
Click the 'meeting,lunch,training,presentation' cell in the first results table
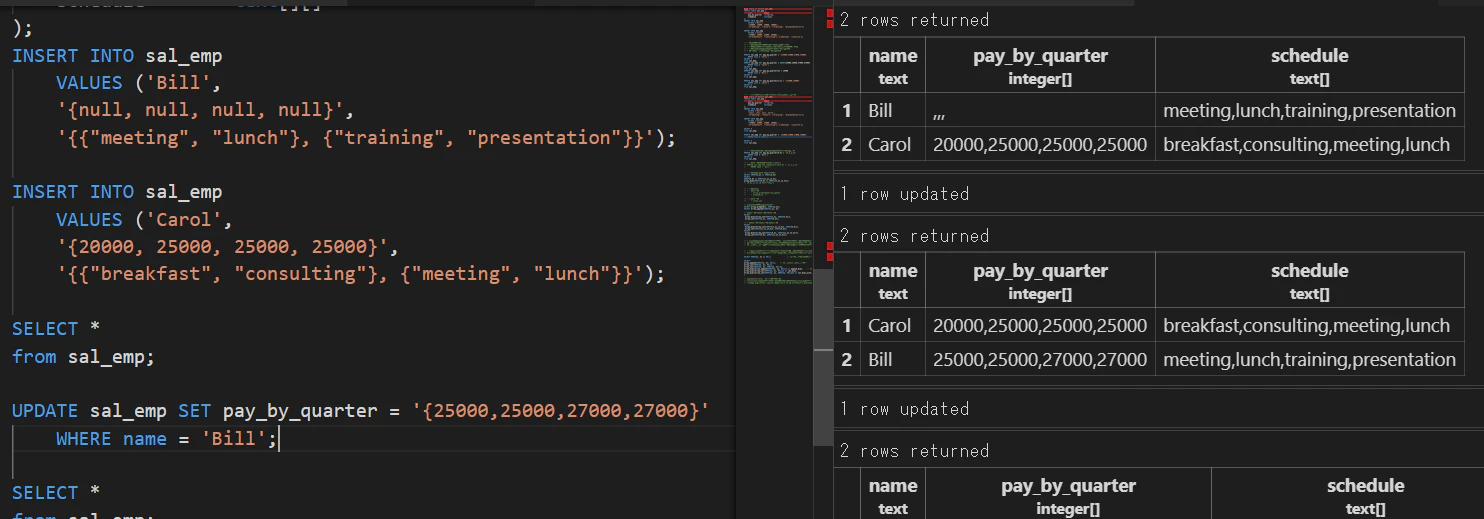point(1309,110)
